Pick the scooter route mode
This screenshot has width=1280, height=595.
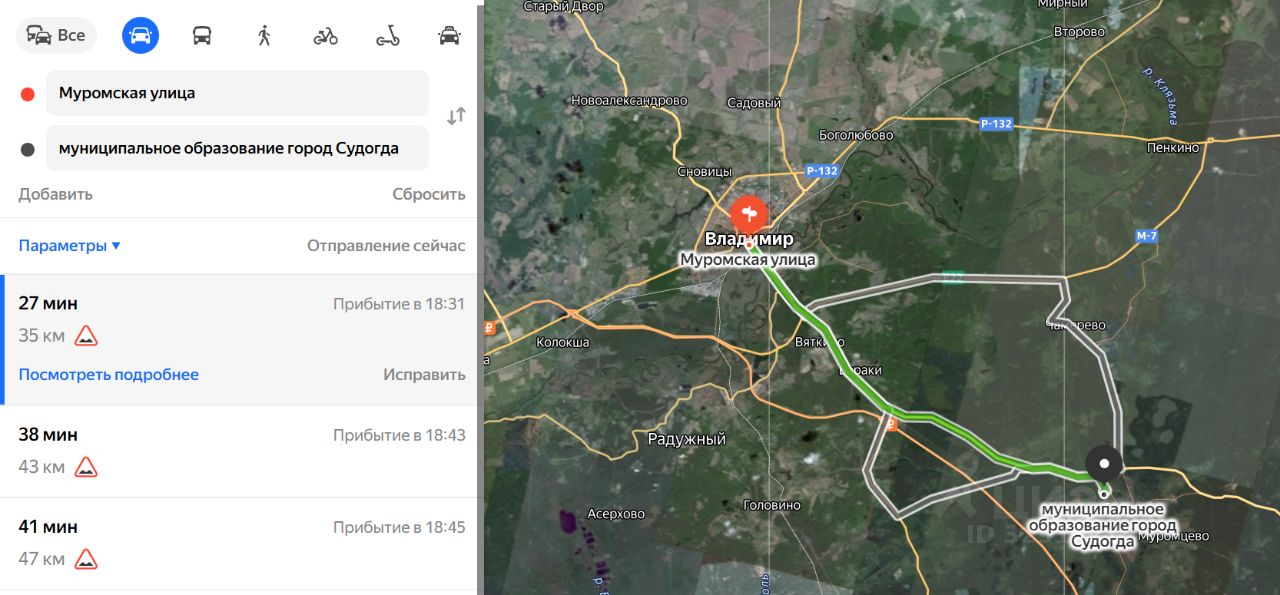pyautogui.click(x=387, y=36)
